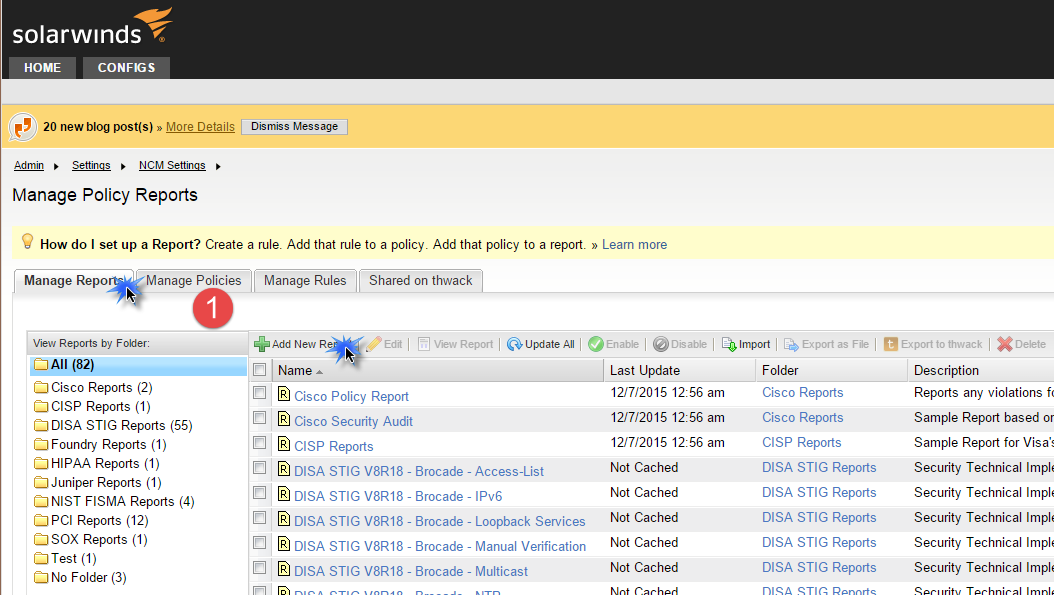Go to the NCM Settings breadcrumb link

point(172,165)
